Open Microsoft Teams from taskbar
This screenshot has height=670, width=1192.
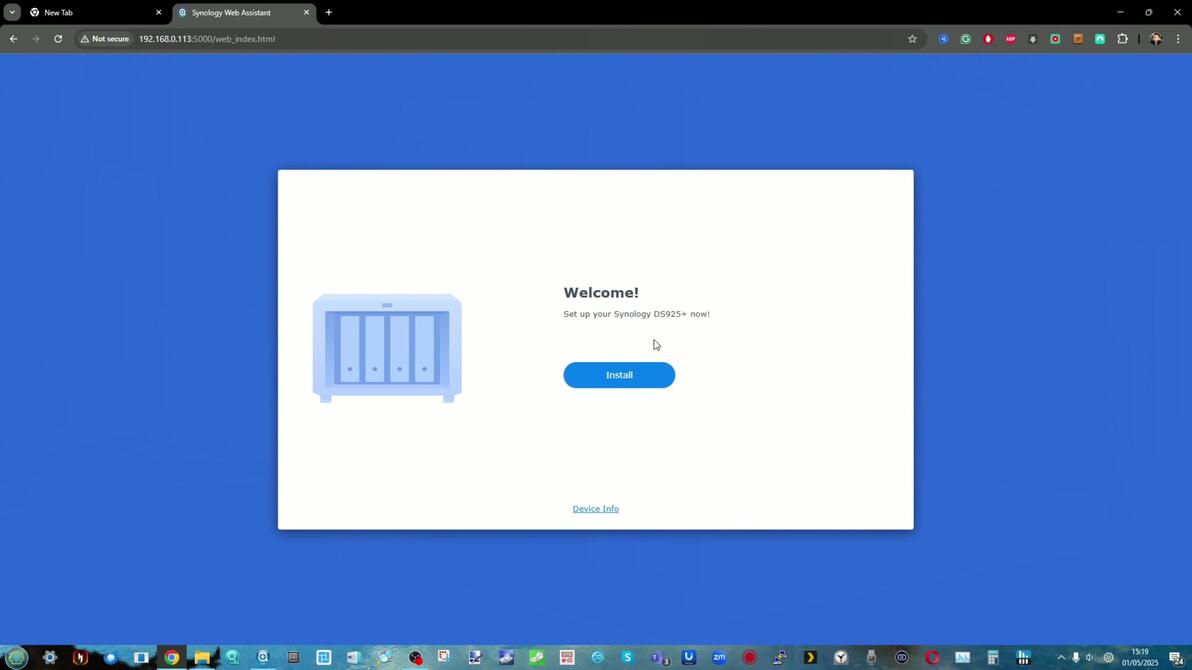tap(658, 657)
